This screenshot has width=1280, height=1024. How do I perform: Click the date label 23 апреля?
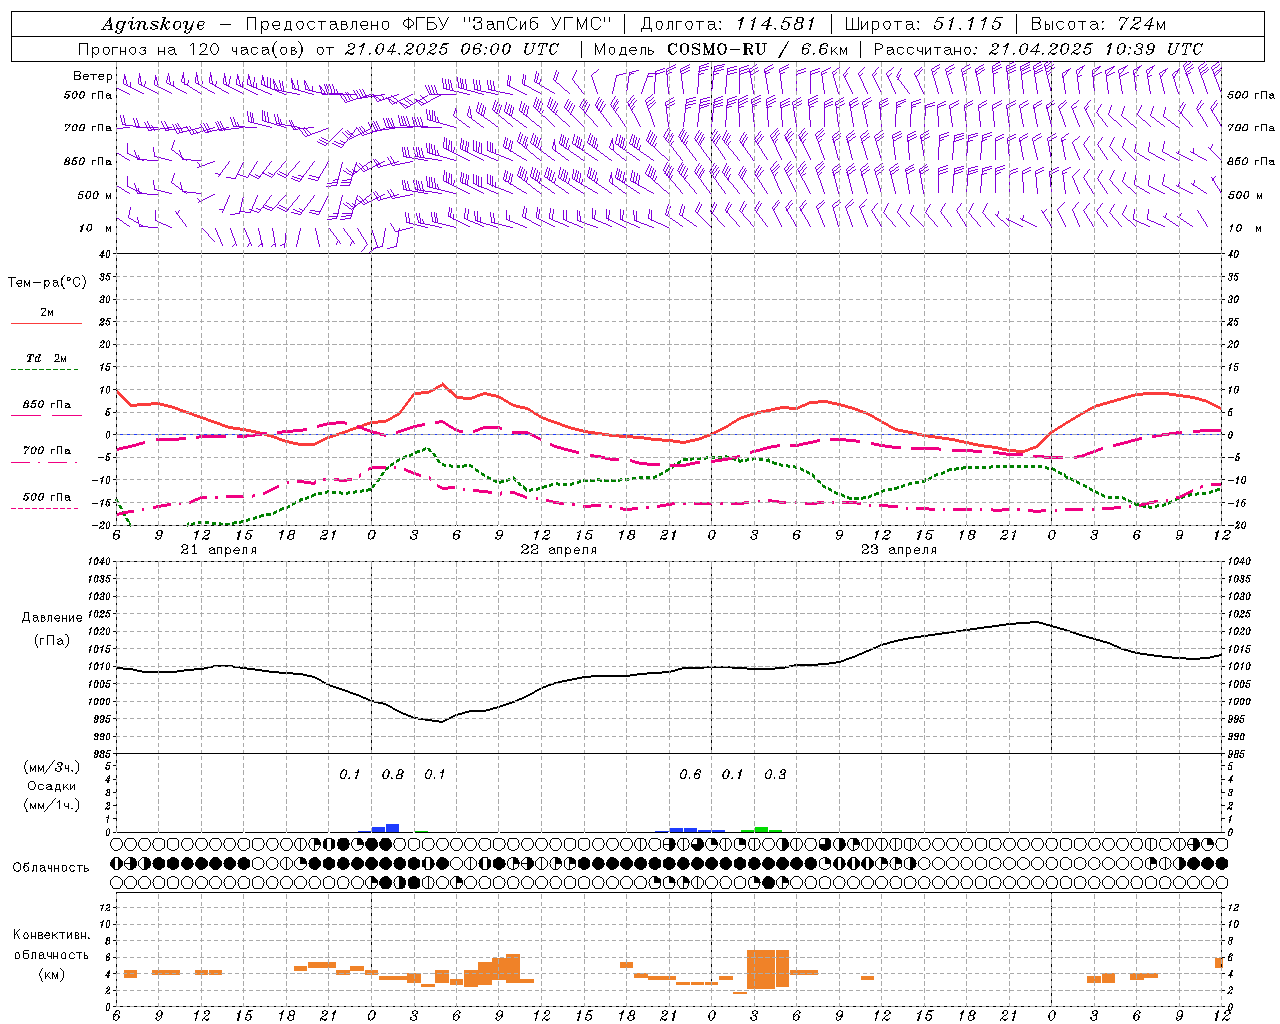click(x=898, y=550)
